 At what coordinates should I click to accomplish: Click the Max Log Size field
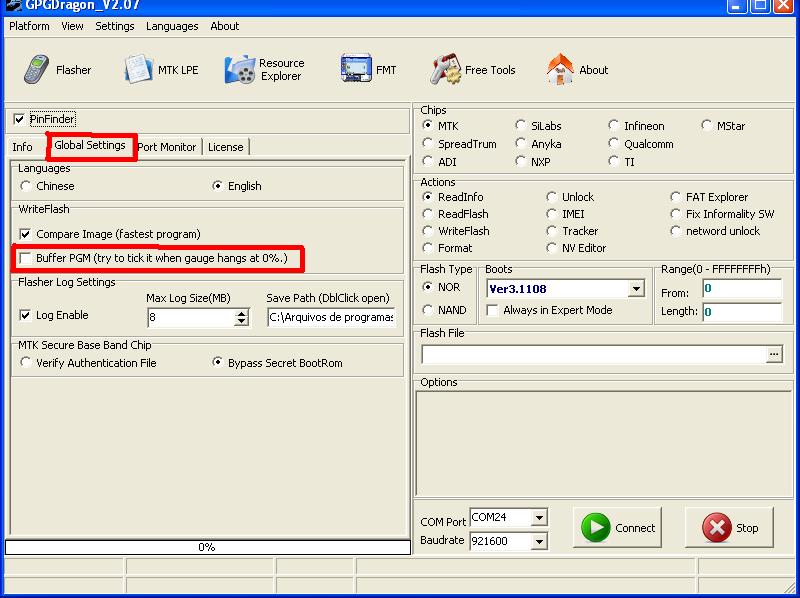pos(191,317)
